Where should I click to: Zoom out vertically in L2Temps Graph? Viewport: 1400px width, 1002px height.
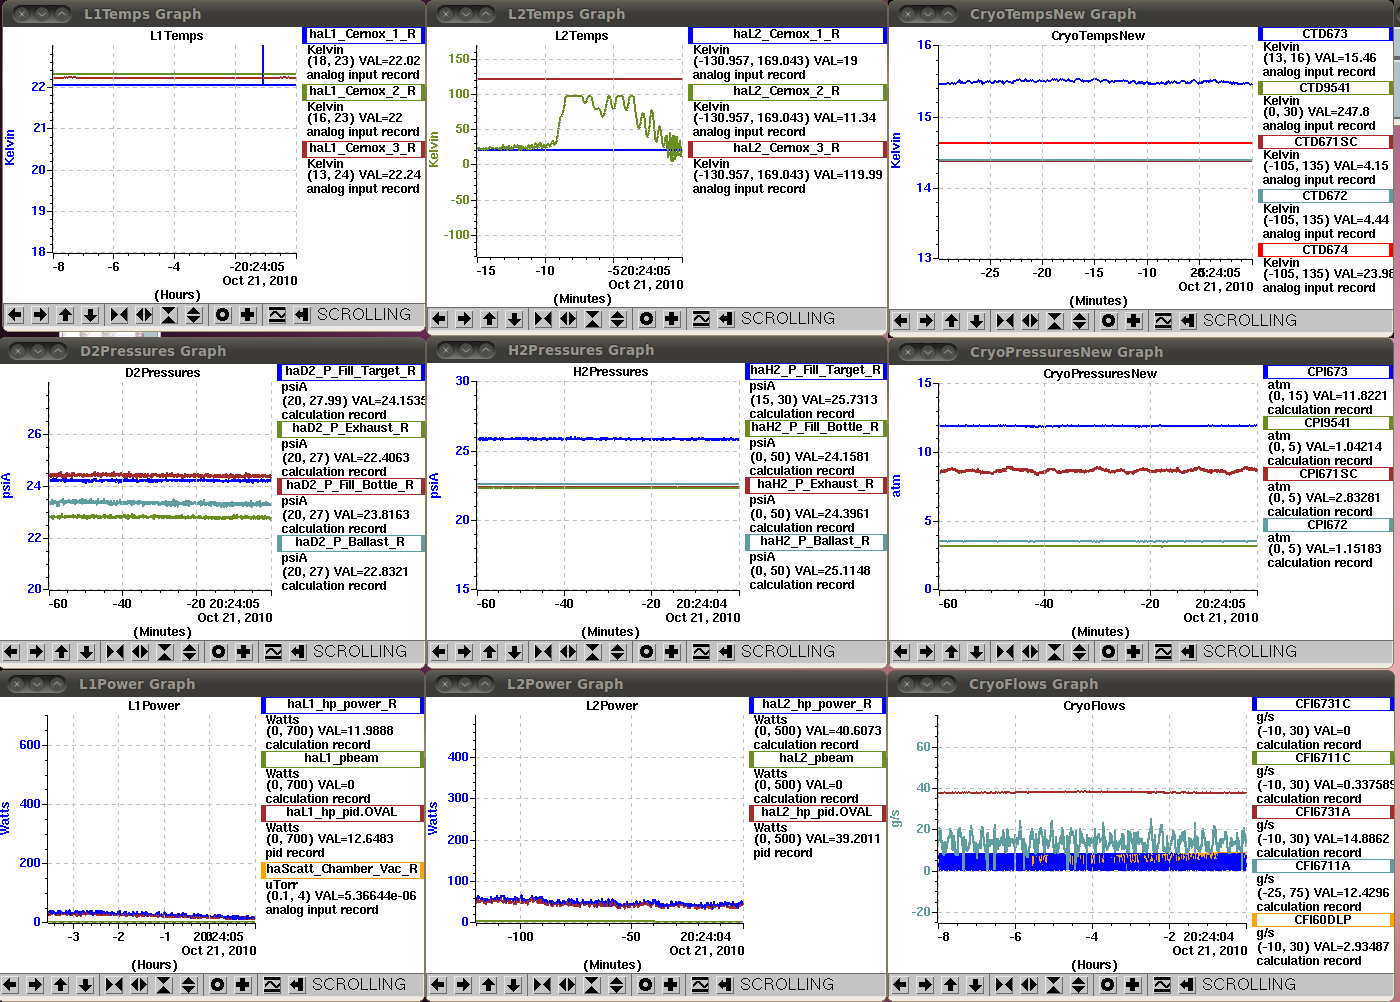pos(618,319)
